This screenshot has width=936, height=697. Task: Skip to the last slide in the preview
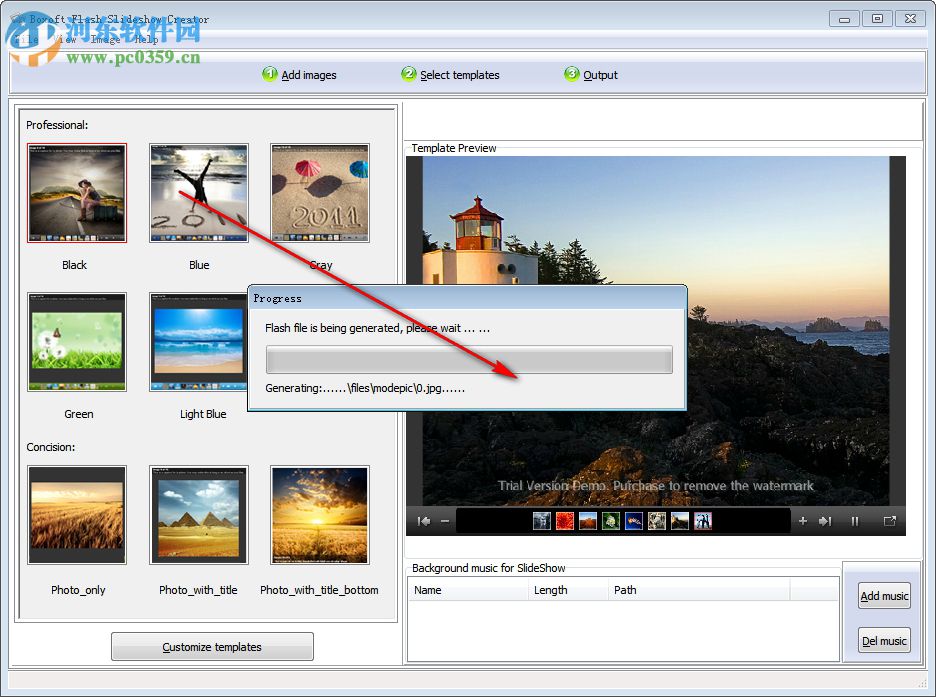pyautogui.click(x=825, y=520)
